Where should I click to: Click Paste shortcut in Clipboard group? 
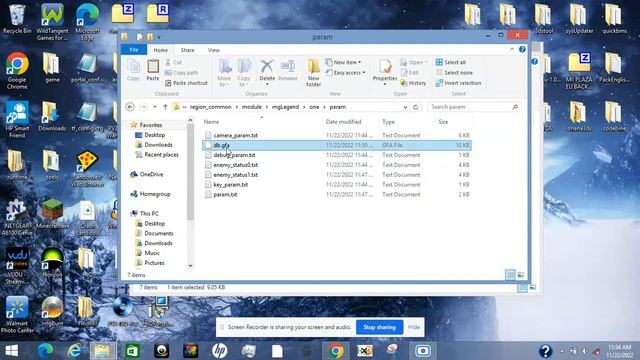click(186, 83)
